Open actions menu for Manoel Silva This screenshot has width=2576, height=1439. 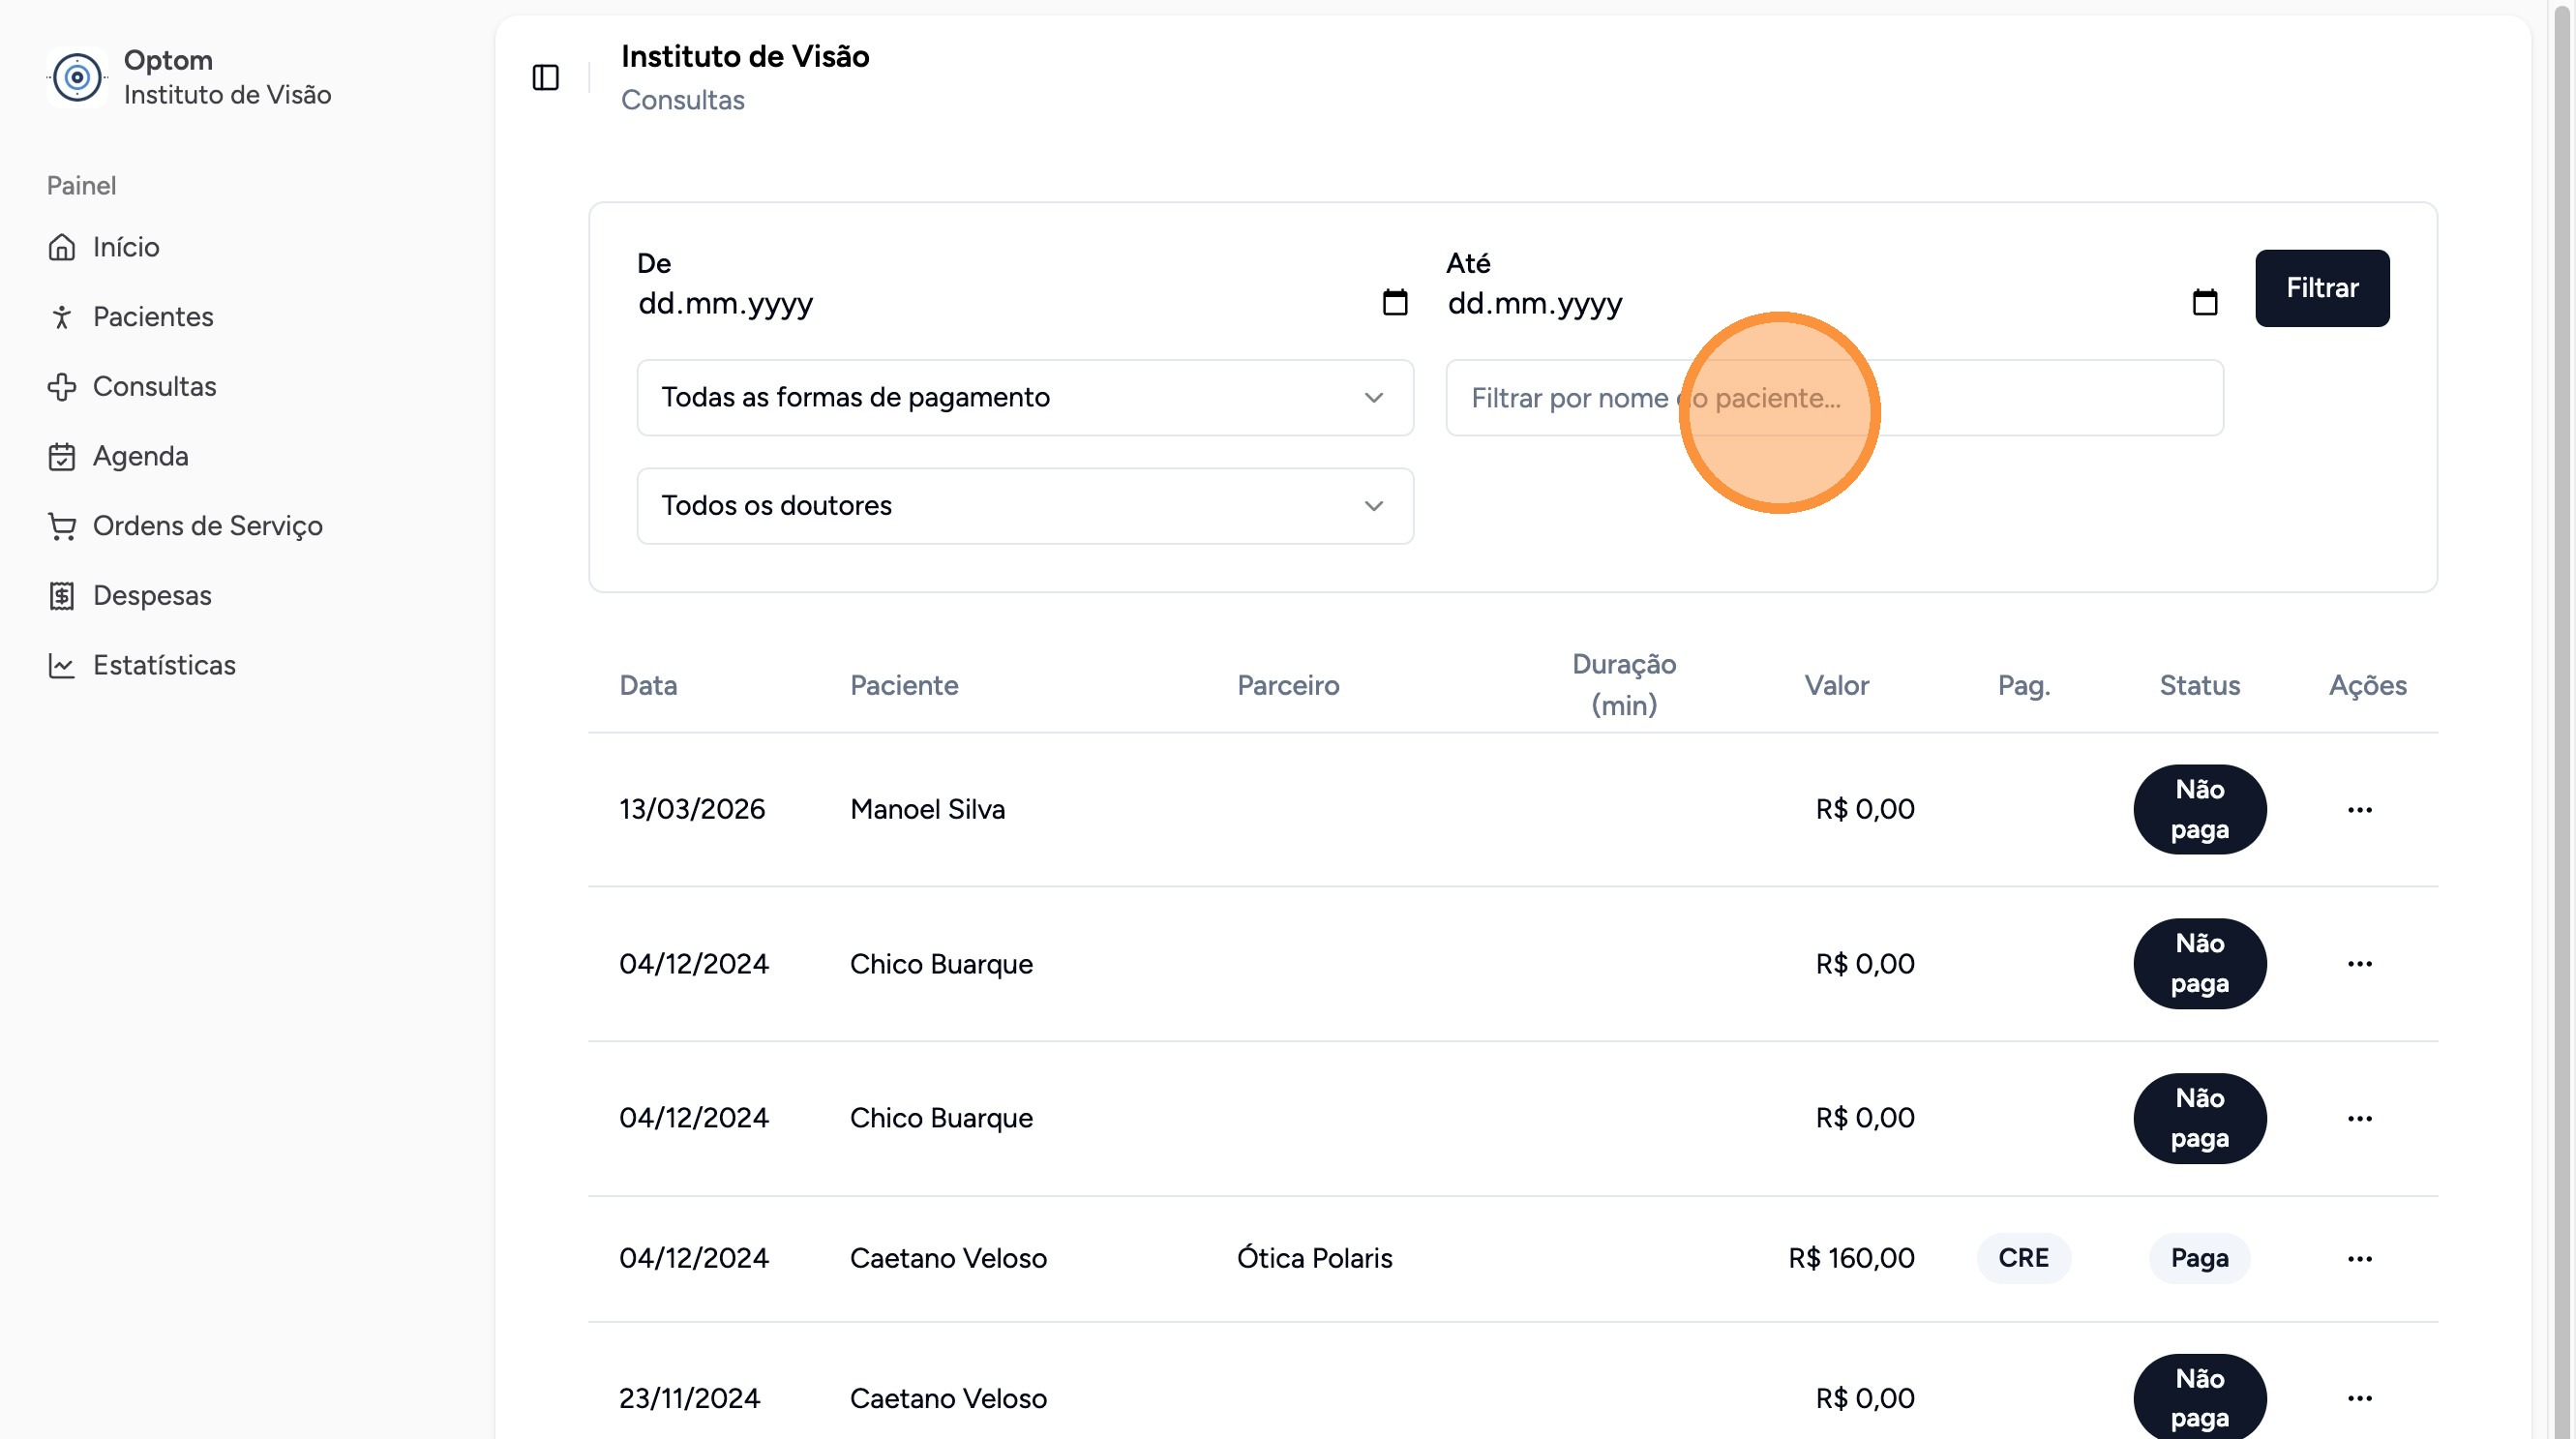click(x=2359, y=809)
